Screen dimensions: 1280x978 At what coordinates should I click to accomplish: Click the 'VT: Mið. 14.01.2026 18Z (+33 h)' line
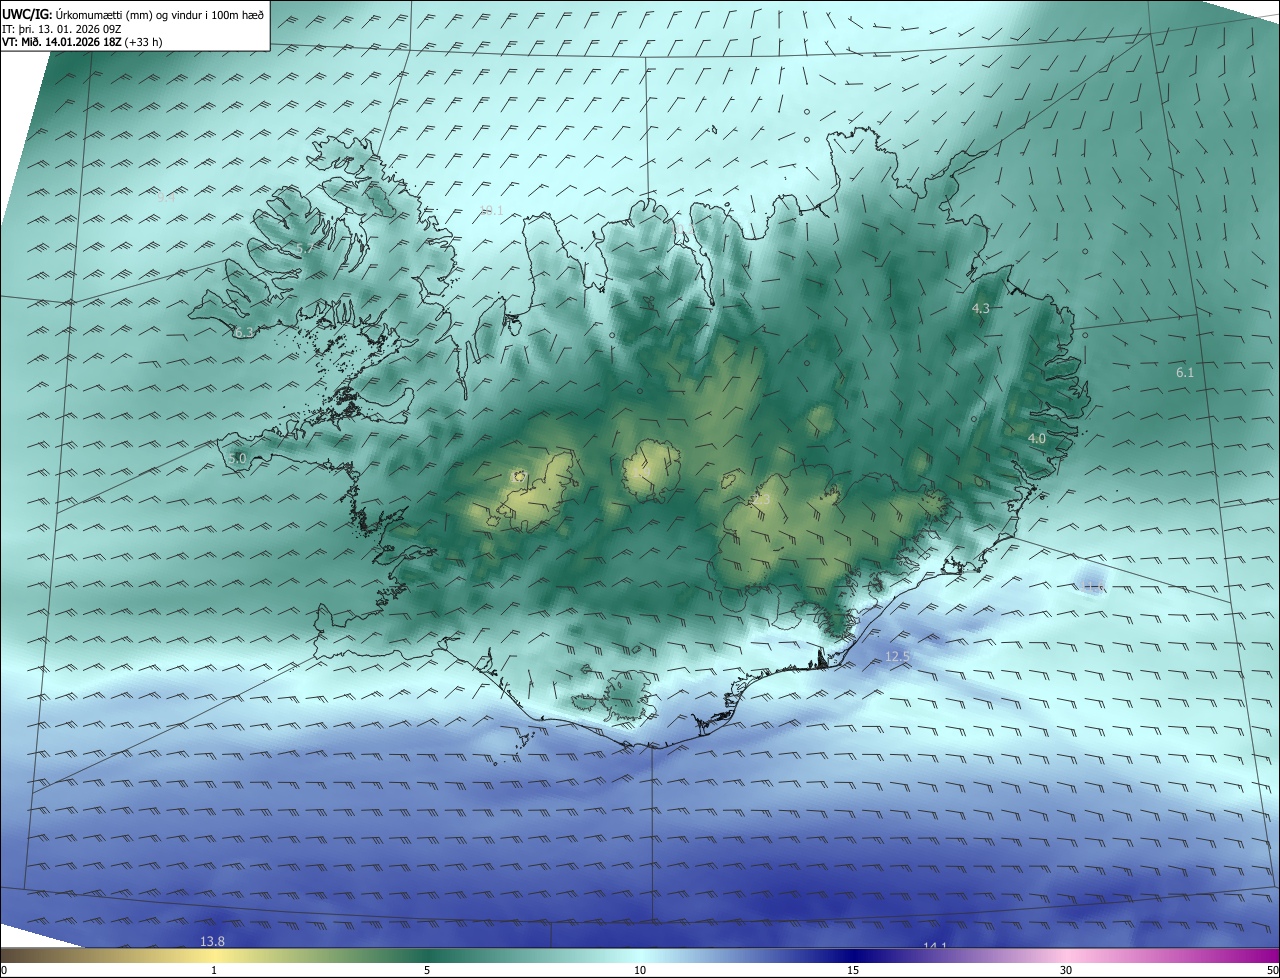[82, 42]
